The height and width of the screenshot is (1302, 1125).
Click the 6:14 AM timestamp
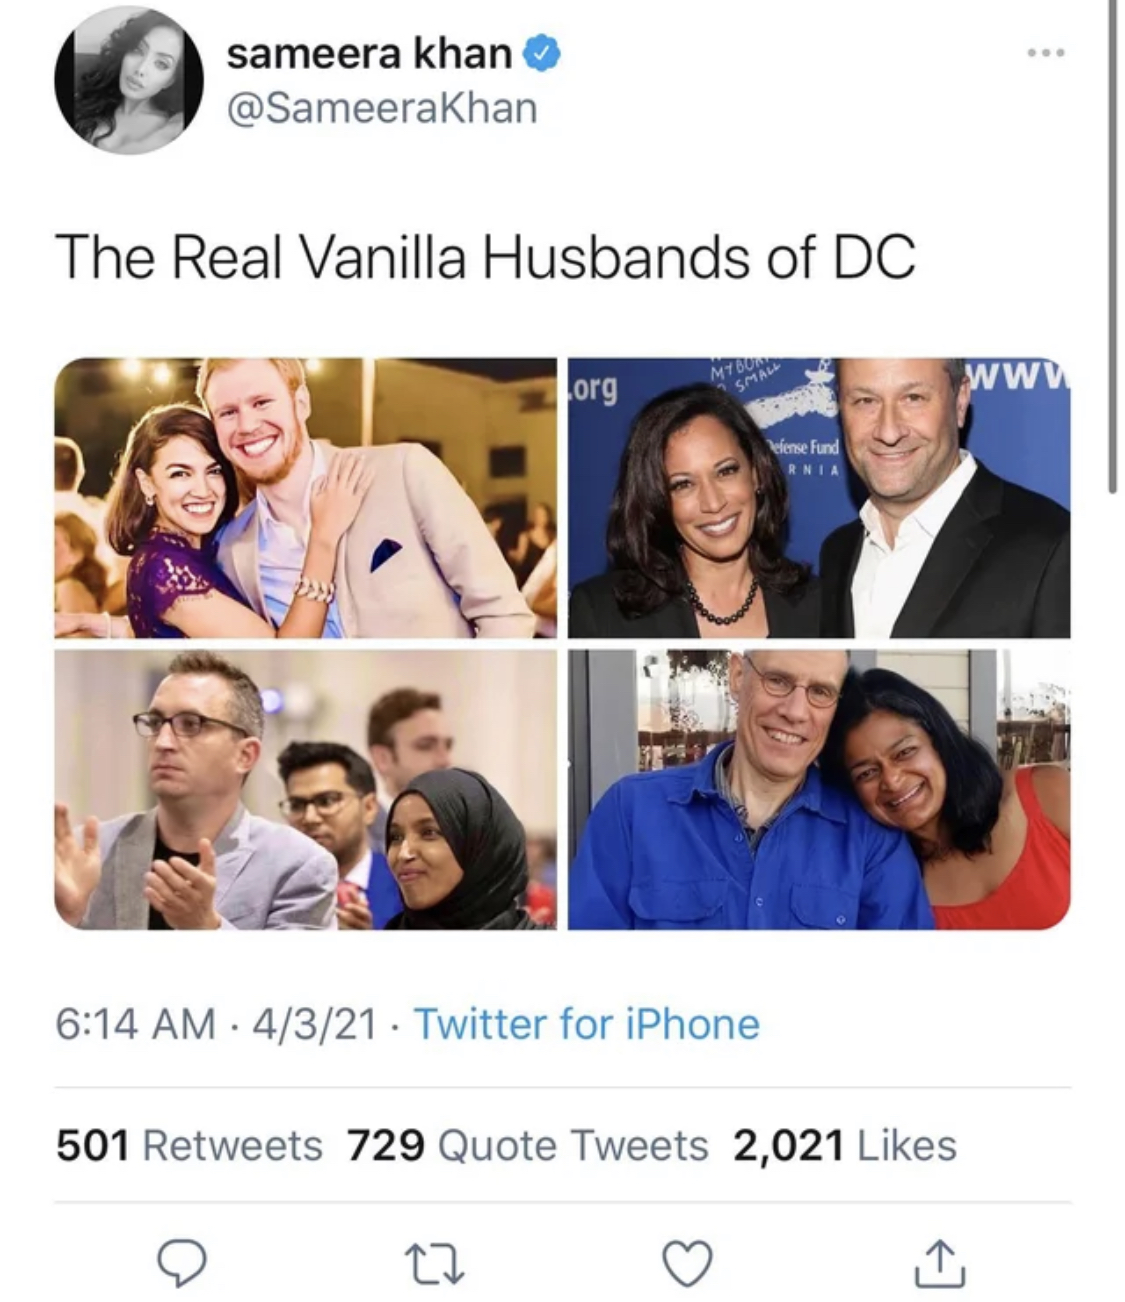pyautogui.click(x=135, y=1024)
